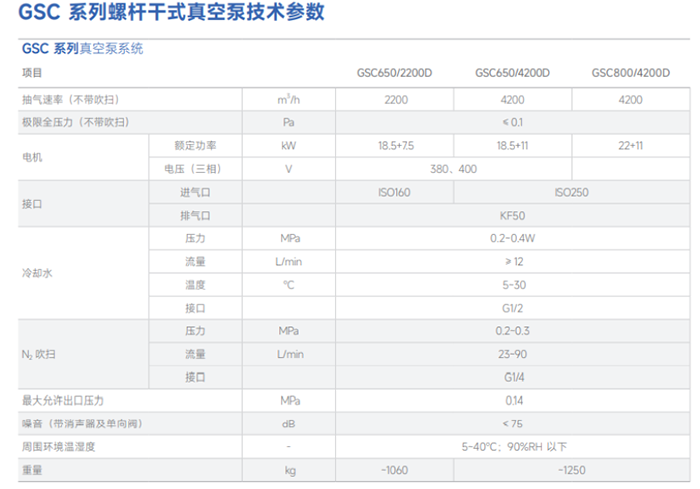
Task: Click the '接口' group label above 冷却水
Action: (x=32, y=204)
